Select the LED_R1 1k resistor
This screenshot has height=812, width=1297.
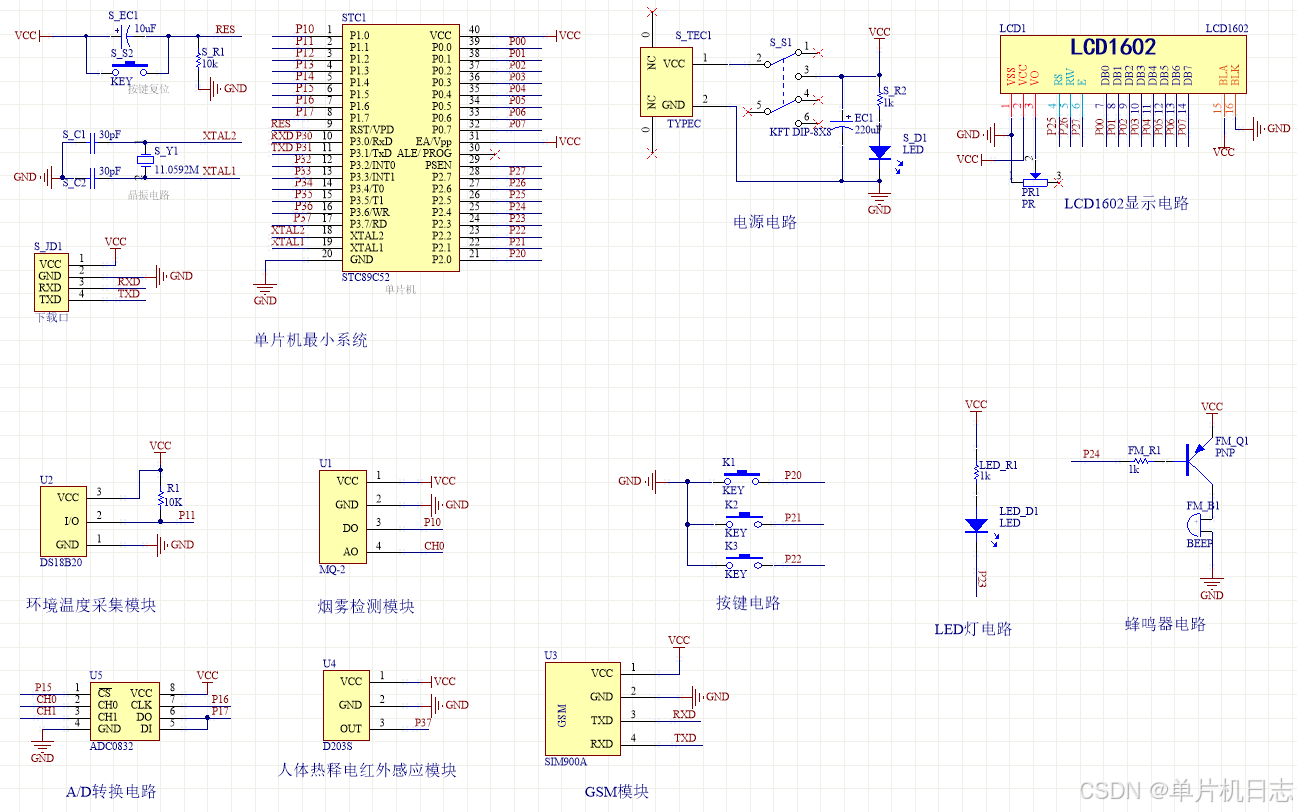point(976,474)
